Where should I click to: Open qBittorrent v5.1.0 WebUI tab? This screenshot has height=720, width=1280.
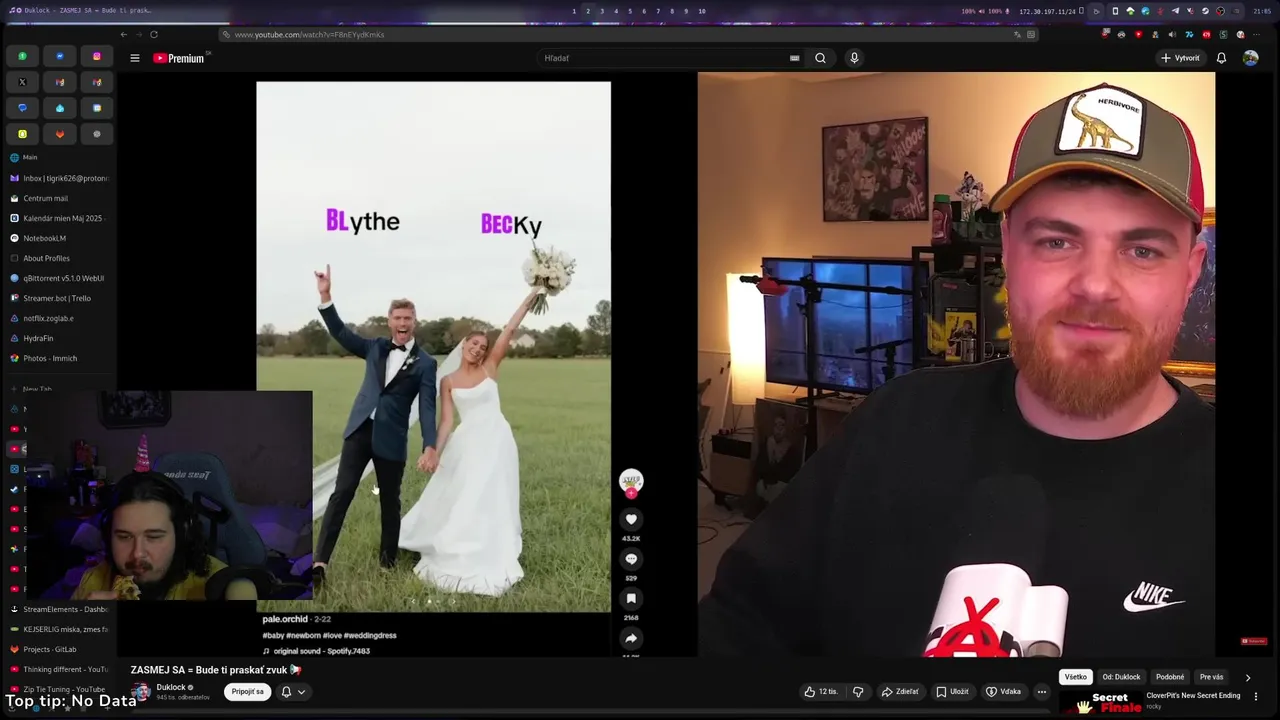pyautogui.click(x=59, y=278)
